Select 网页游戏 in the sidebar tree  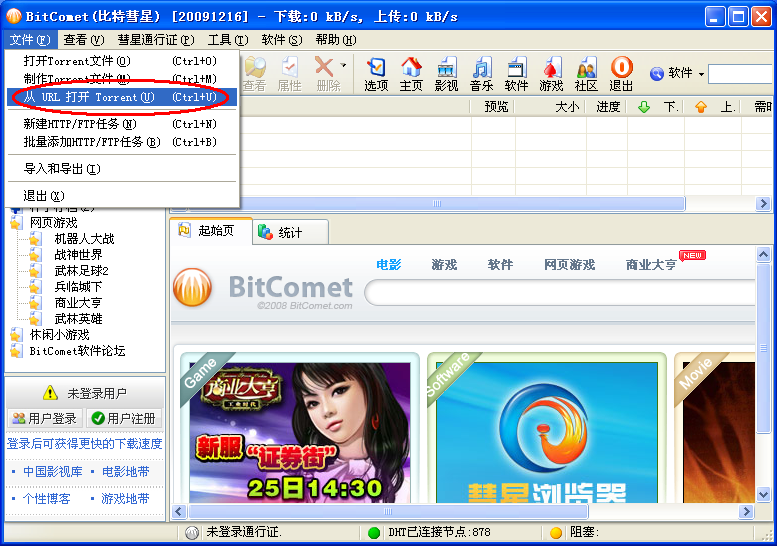54,222
